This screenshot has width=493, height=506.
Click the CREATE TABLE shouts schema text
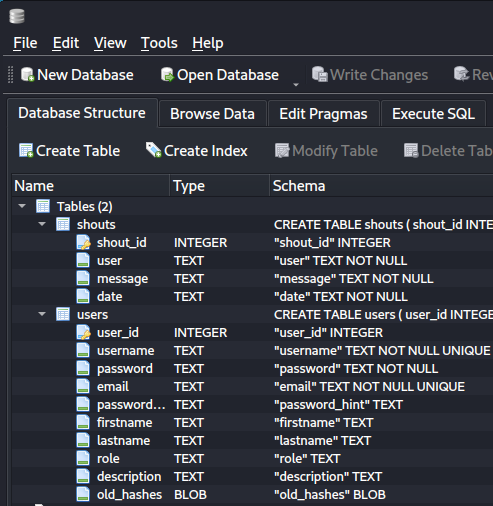pos(383,225)
